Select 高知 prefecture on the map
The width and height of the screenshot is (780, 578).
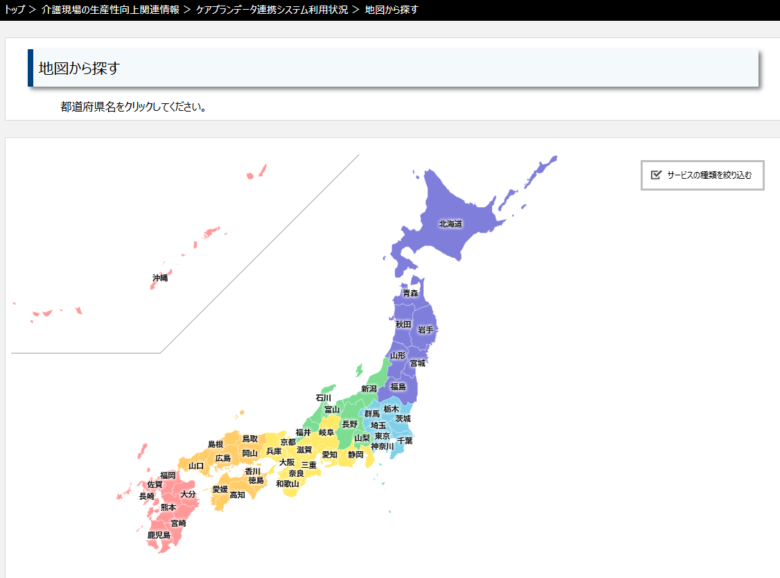click(237, 494)
